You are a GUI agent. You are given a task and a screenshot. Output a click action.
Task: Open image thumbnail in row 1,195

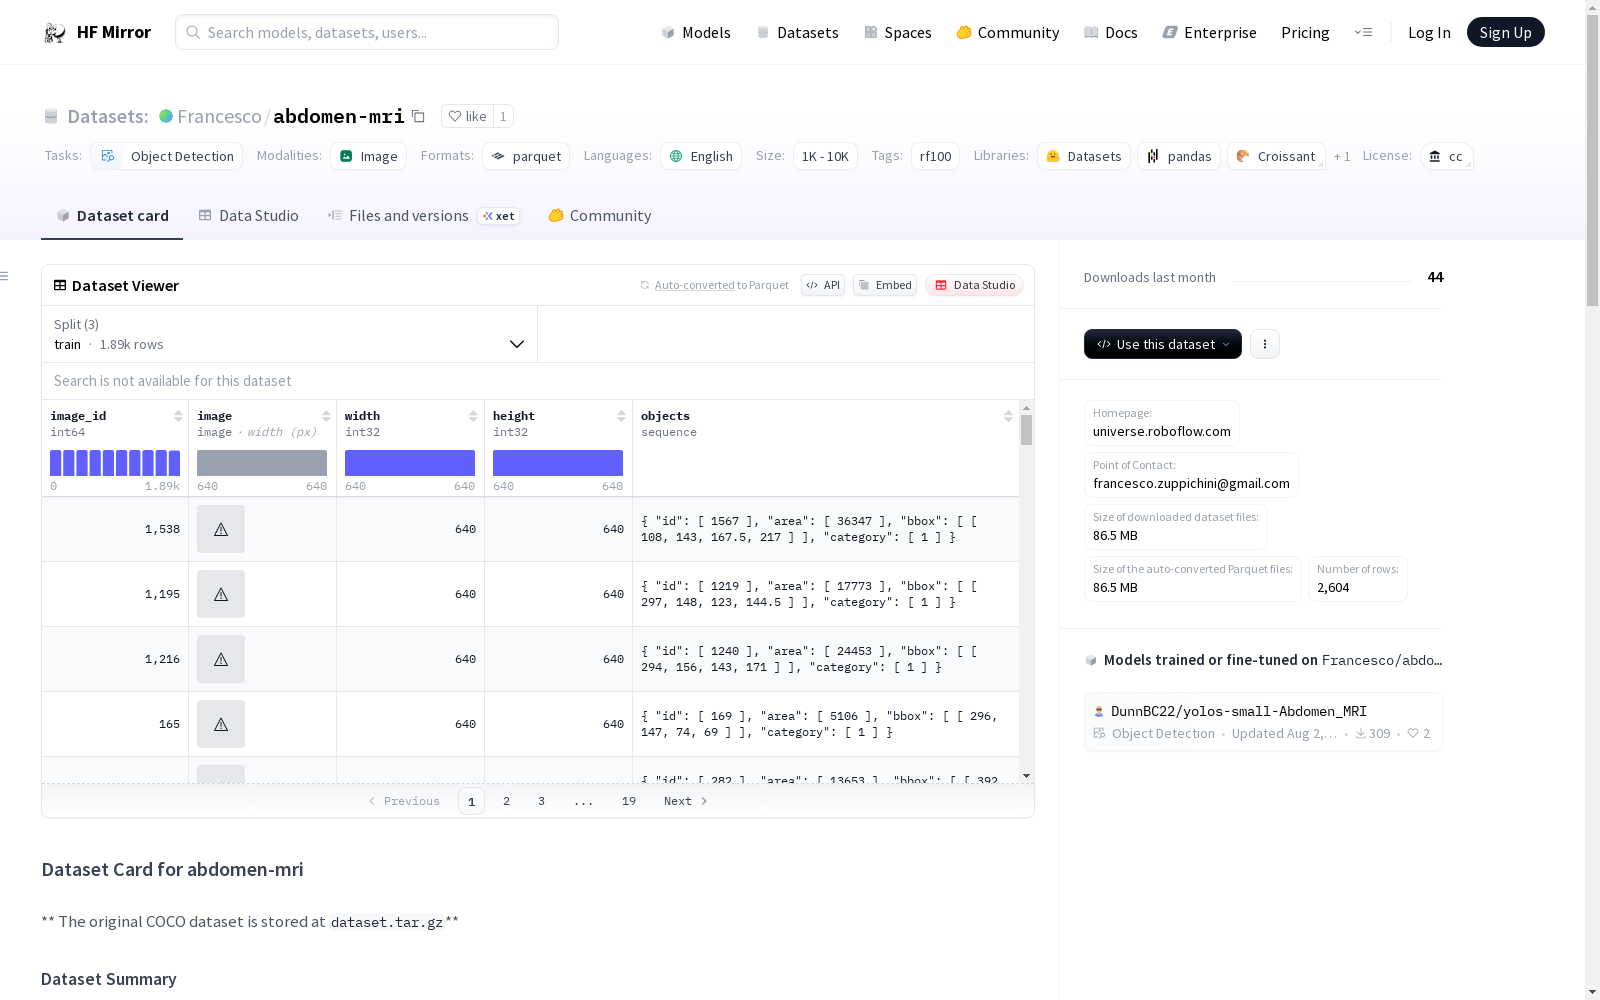(221, 594)
